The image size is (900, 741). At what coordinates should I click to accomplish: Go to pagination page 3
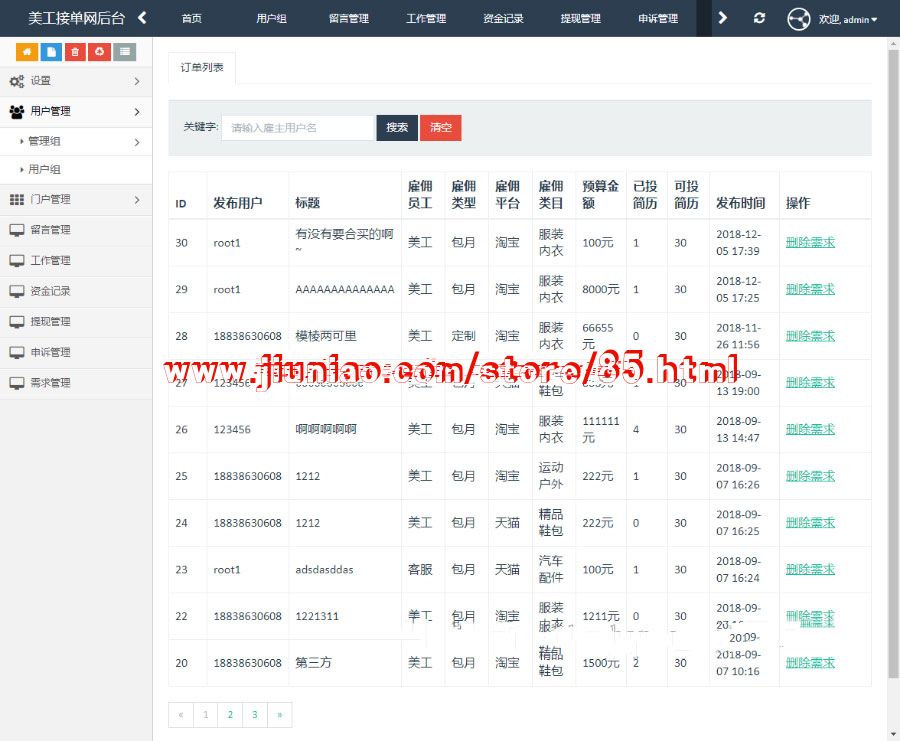pos(255,715)
